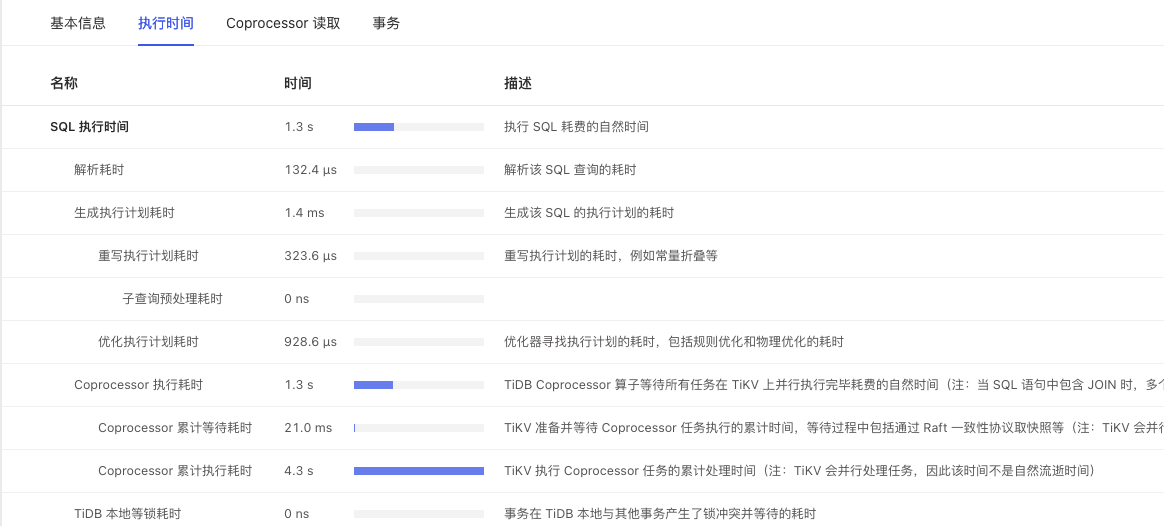Click the SQL 执行时间 progress bar

pyautogui.click(x=419, y=127)
